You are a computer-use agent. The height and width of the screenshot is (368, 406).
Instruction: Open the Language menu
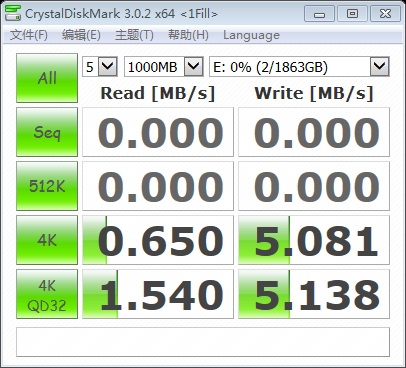[x=251, y=35]
